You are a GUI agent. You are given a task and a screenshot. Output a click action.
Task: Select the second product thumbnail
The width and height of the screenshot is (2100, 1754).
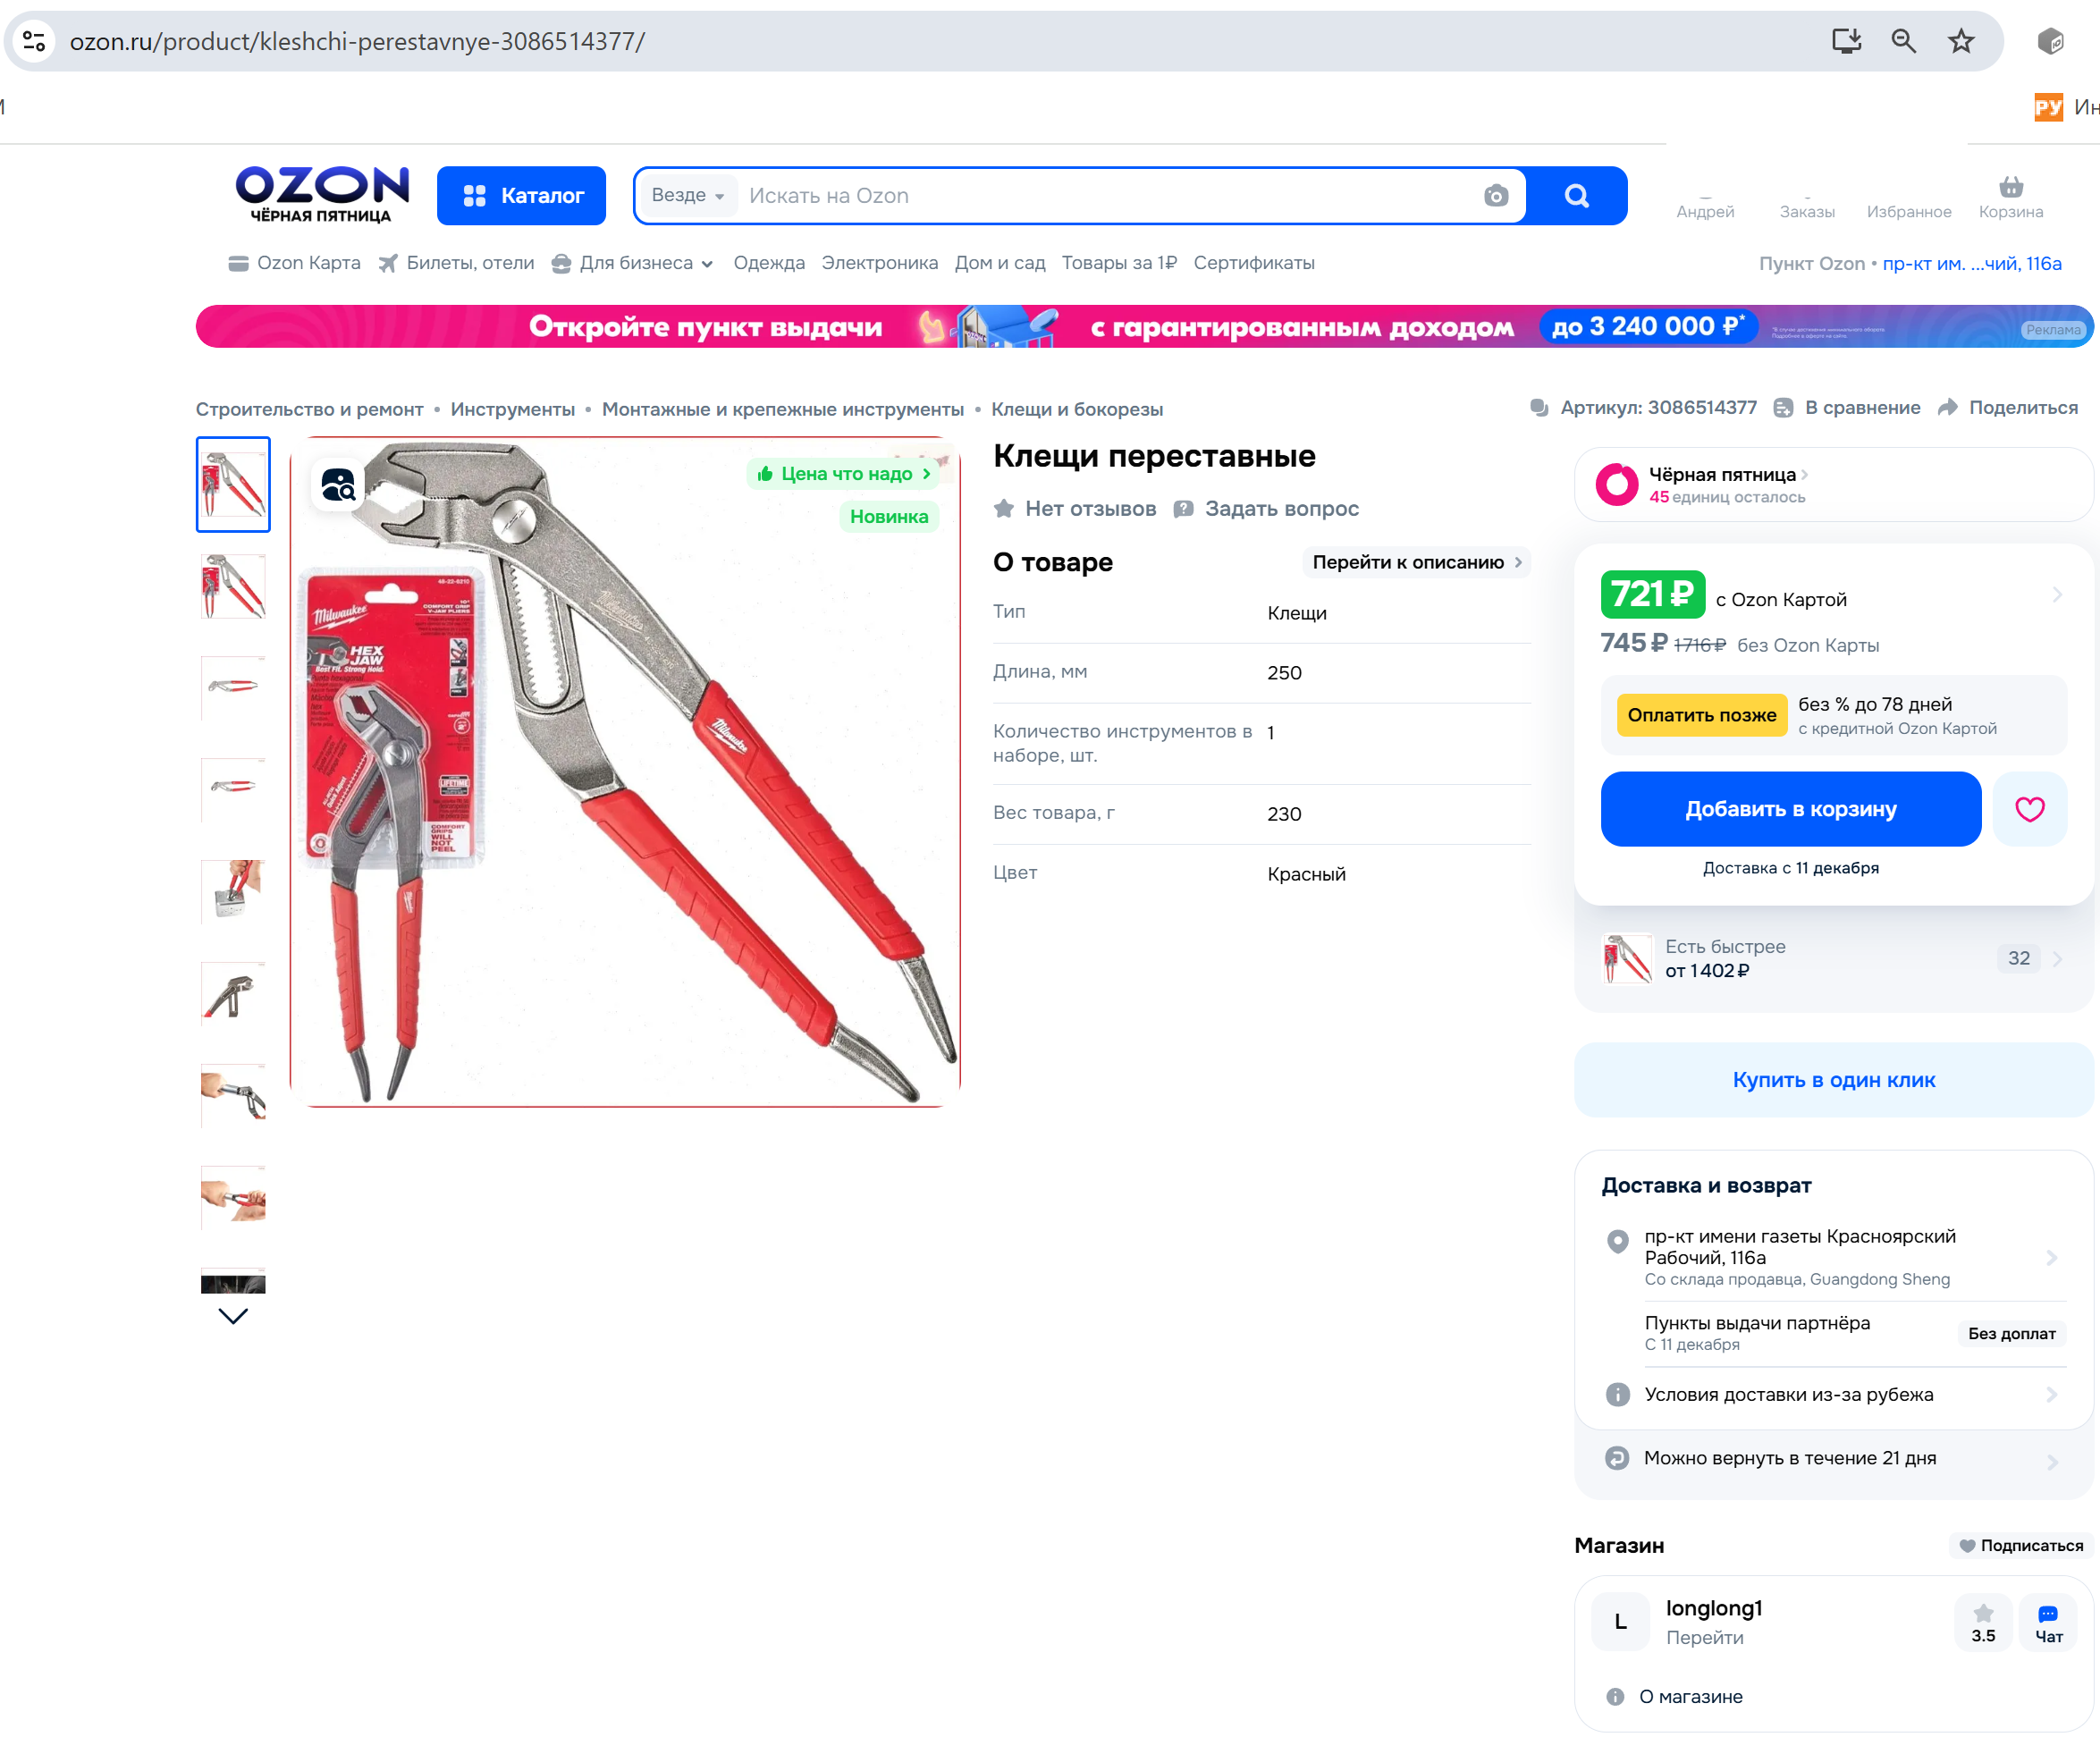click(x=233, y=587)
